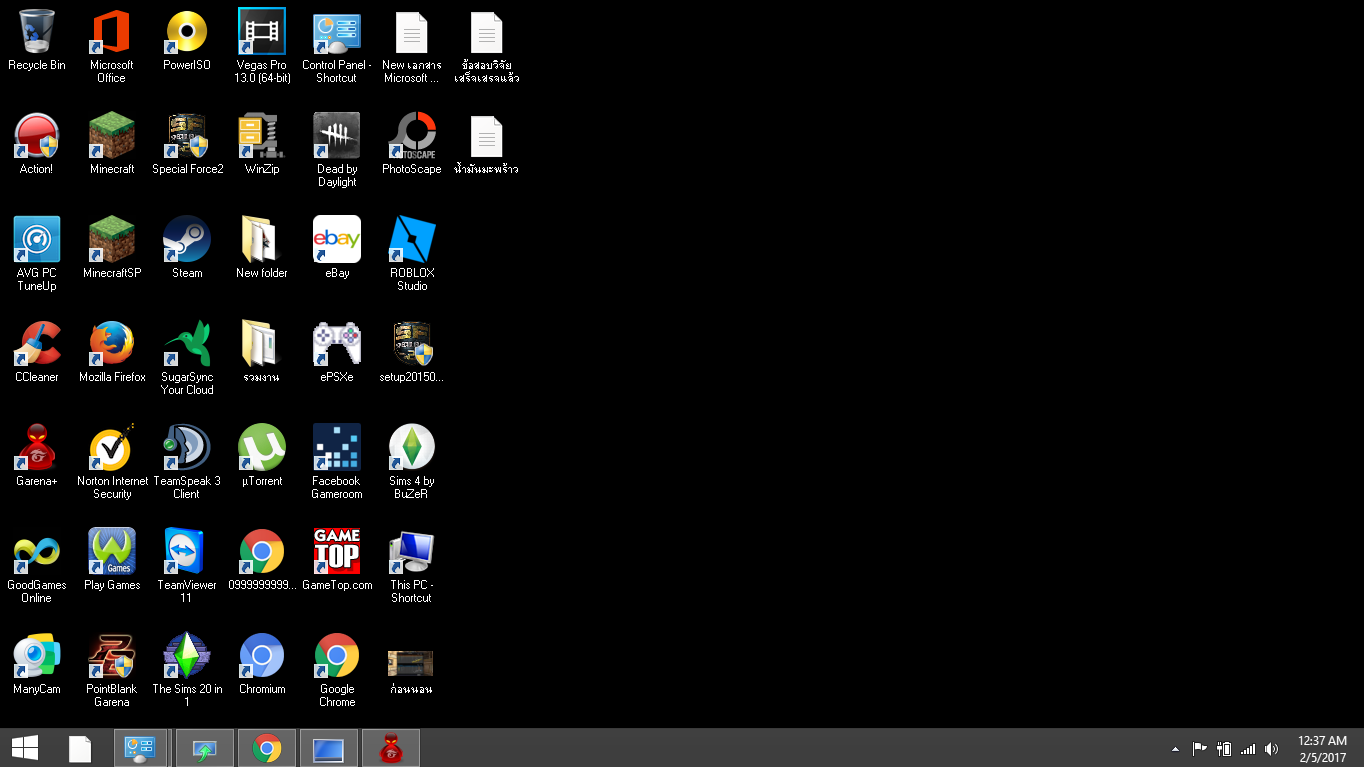Select the AVG PC TuneUp icon

click(37, 240)
